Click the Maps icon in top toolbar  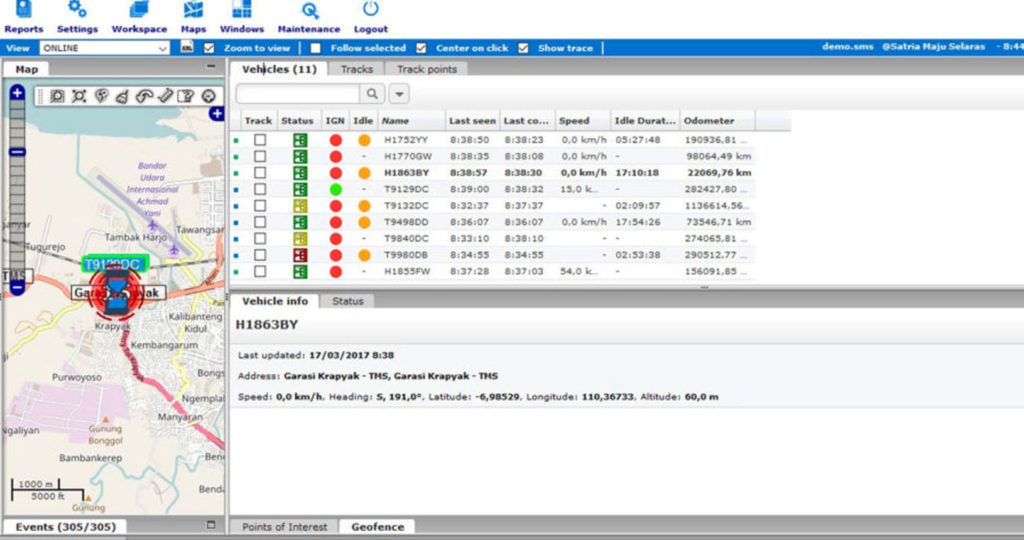pos(193,11)
